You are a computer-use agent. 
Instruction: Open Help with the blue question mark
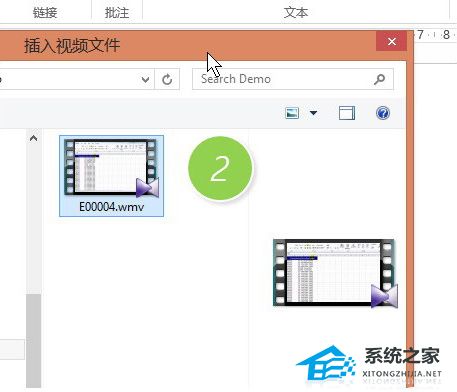tap(383, 113)
